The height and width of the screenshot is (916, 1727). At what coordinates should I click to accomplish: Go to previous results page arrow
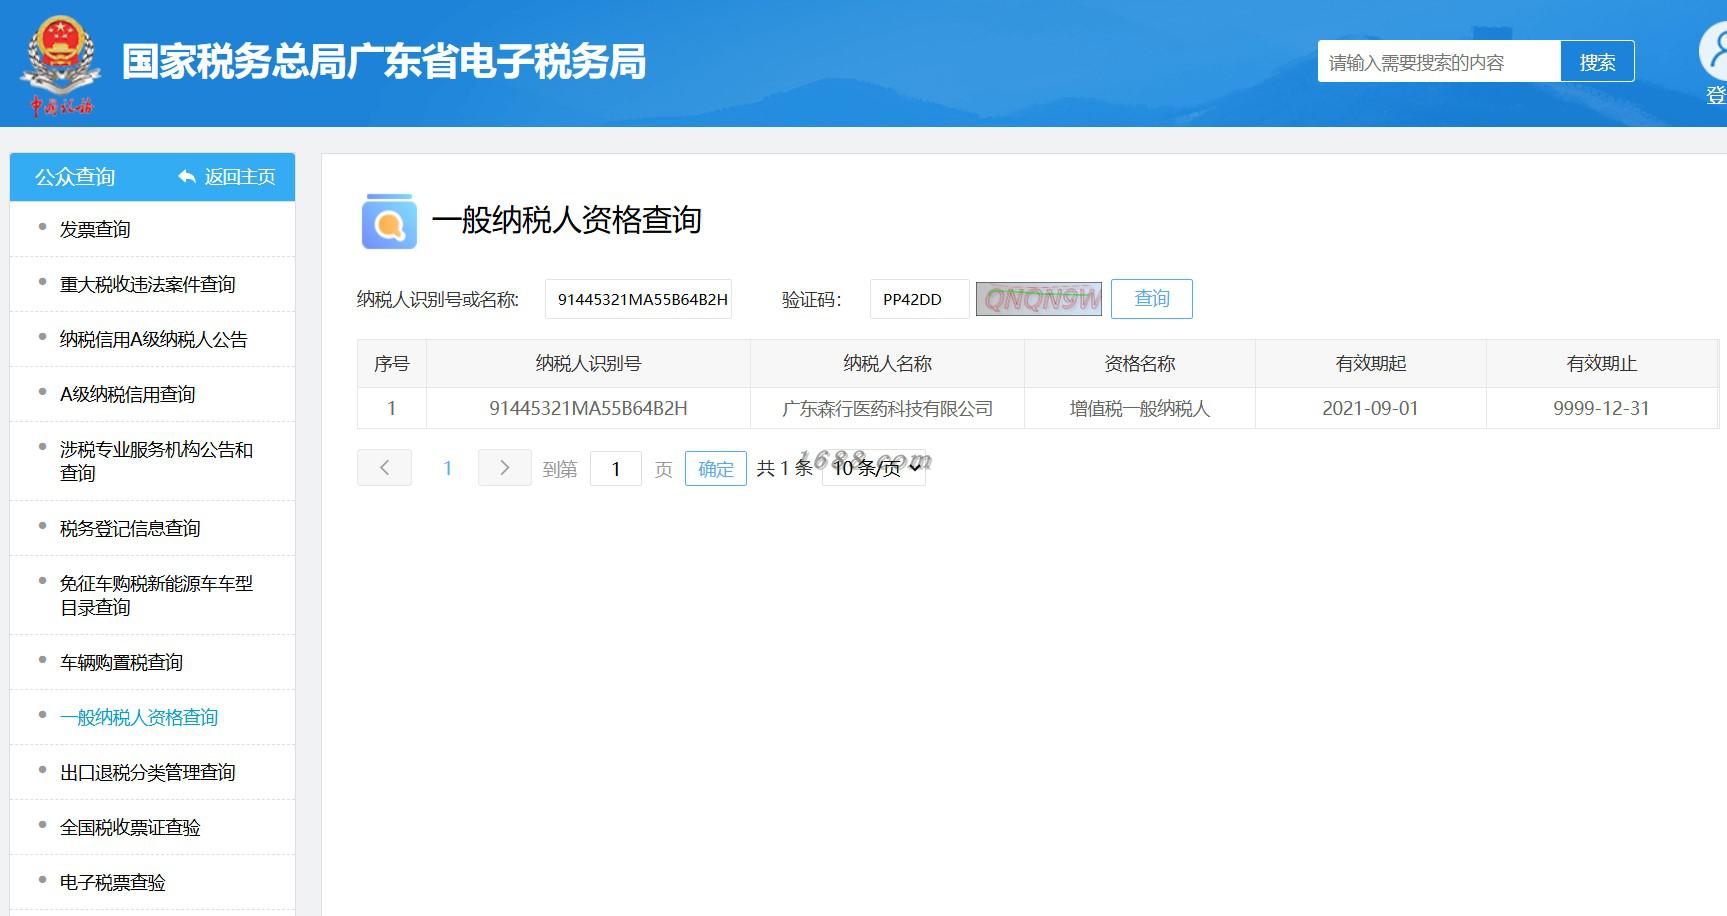[x=384, y=468]
